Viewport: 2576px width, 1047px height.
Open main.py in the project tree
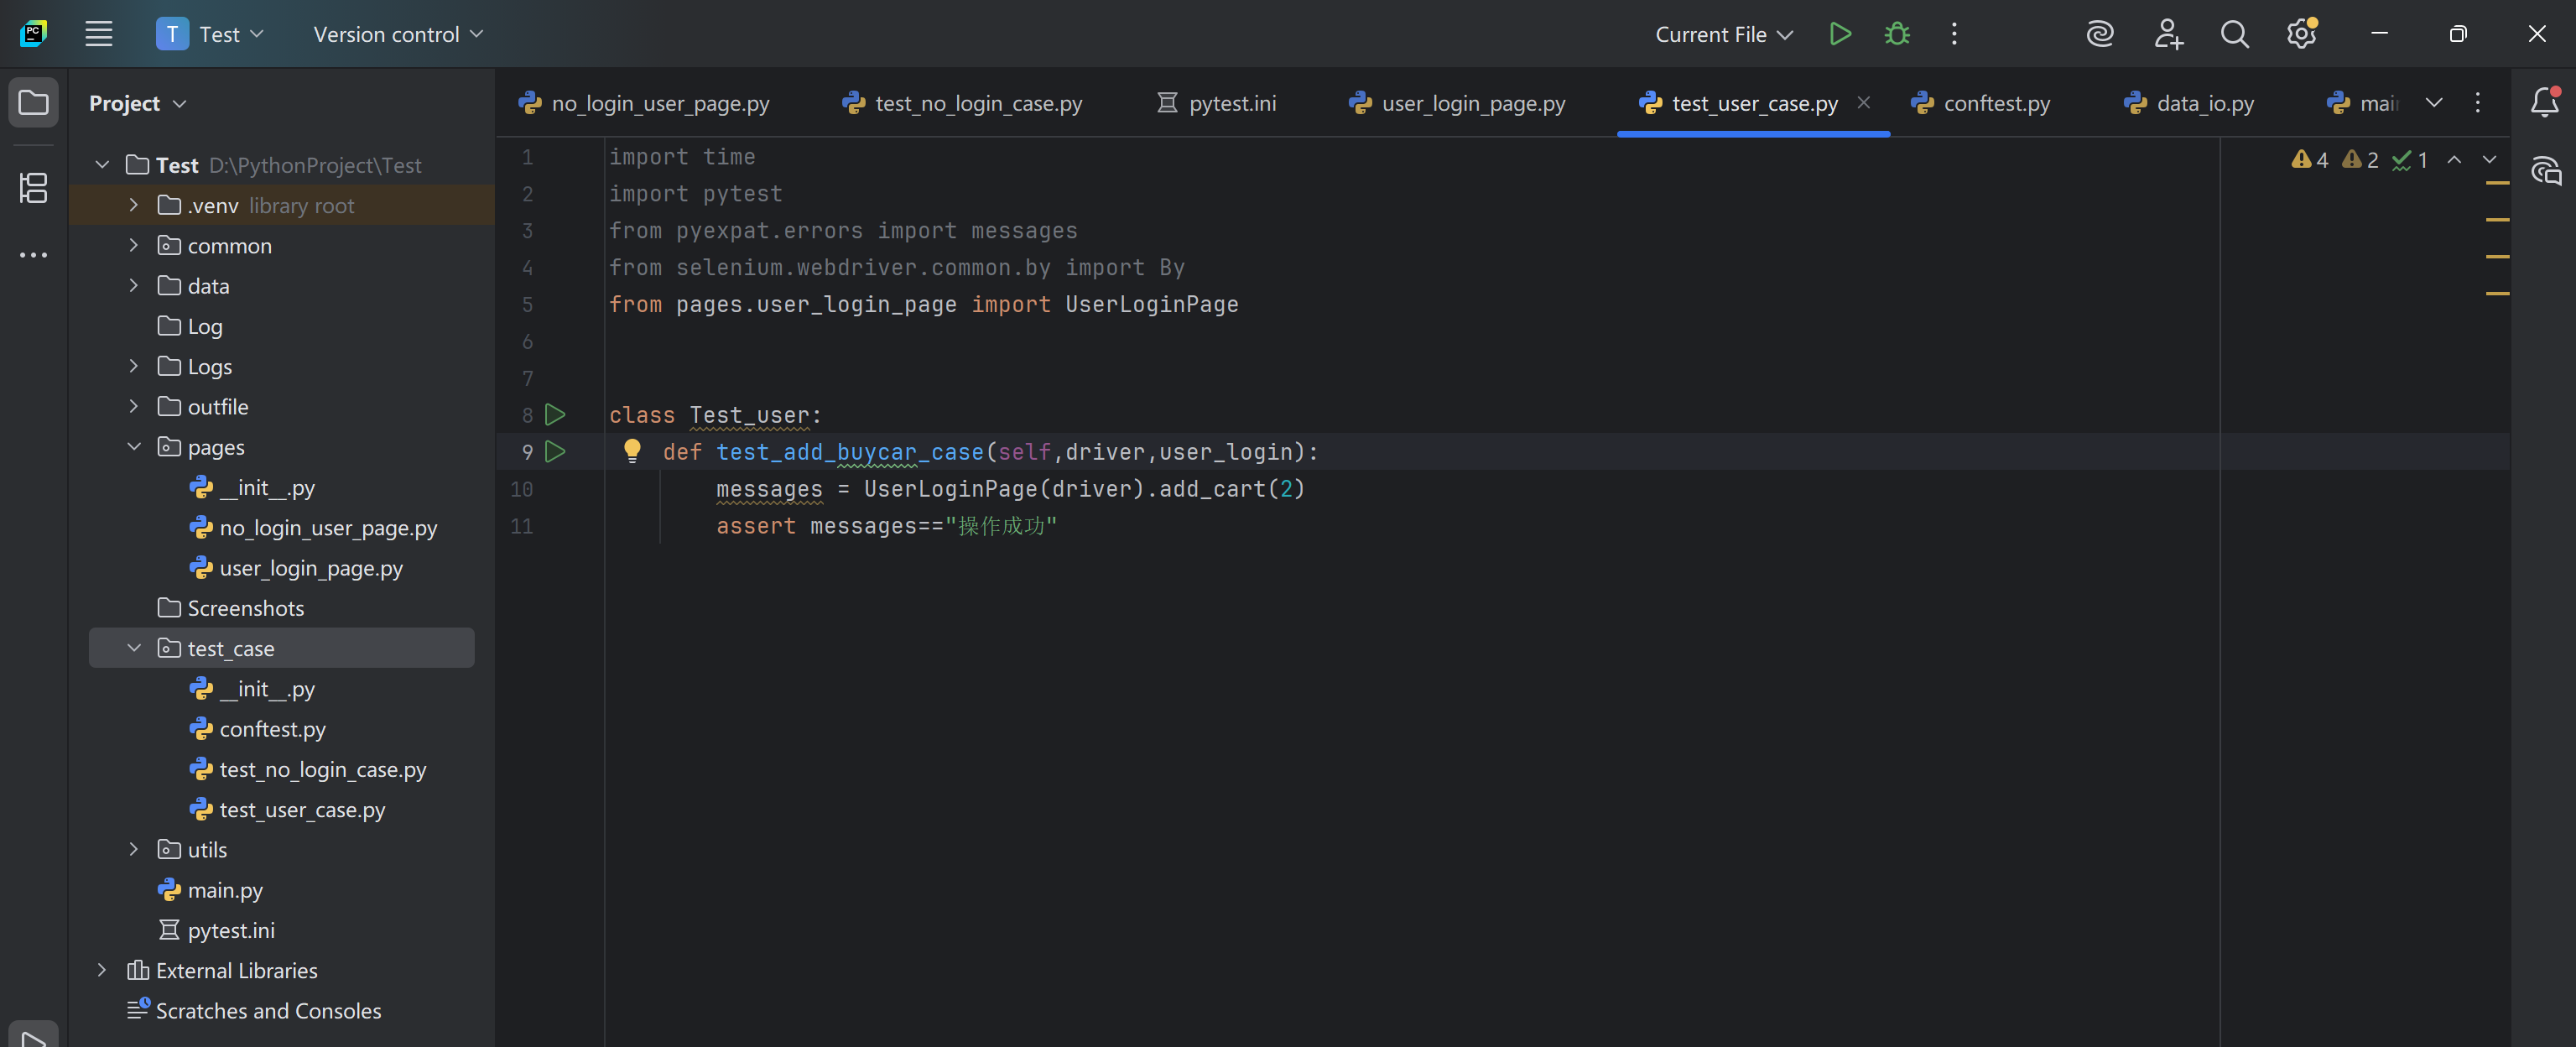225,889
